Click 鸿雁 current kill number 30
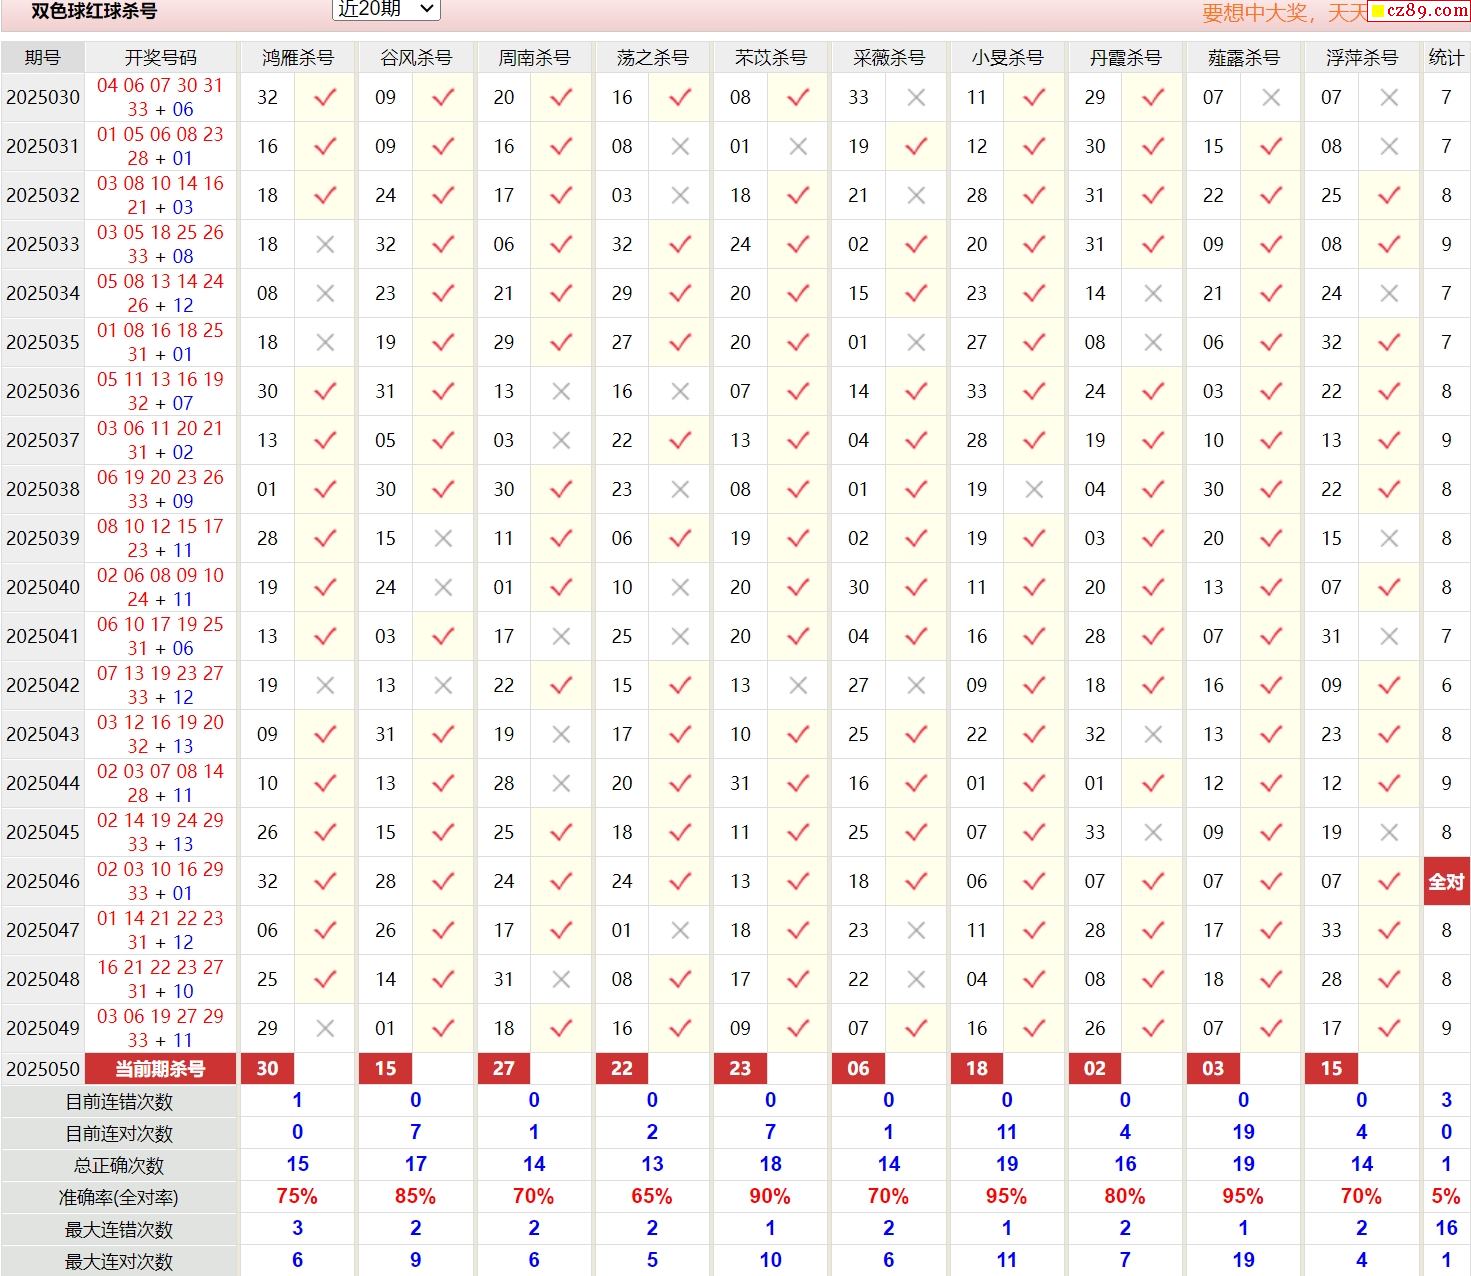The height and width of the screenshot is (1276, 1471). (x=268, y=1069)
